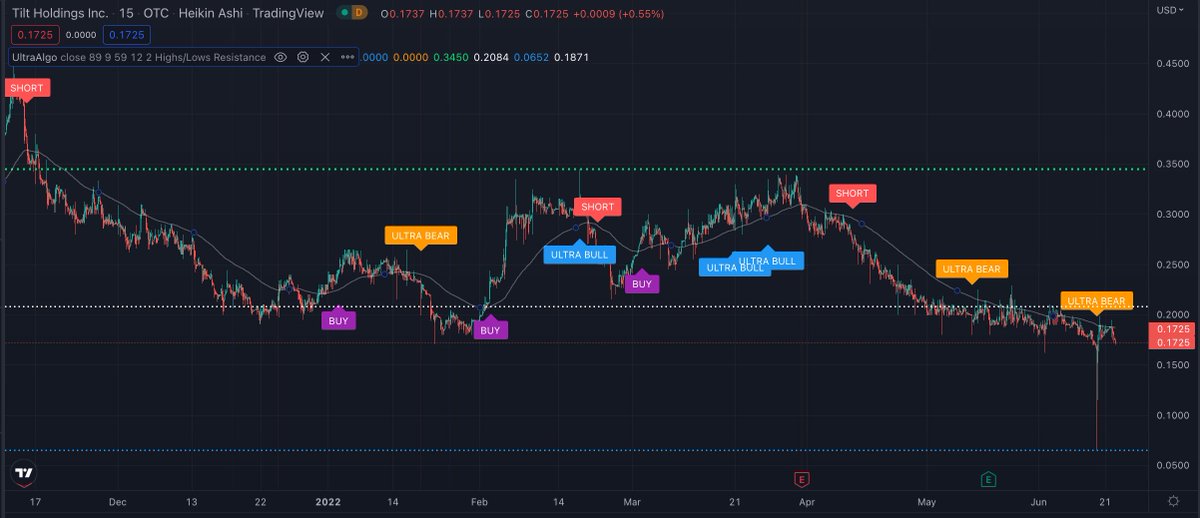This screenshot has width=1200, height=518.
Task: Click the ULTRA BEAR label in May
Action: 973,269
